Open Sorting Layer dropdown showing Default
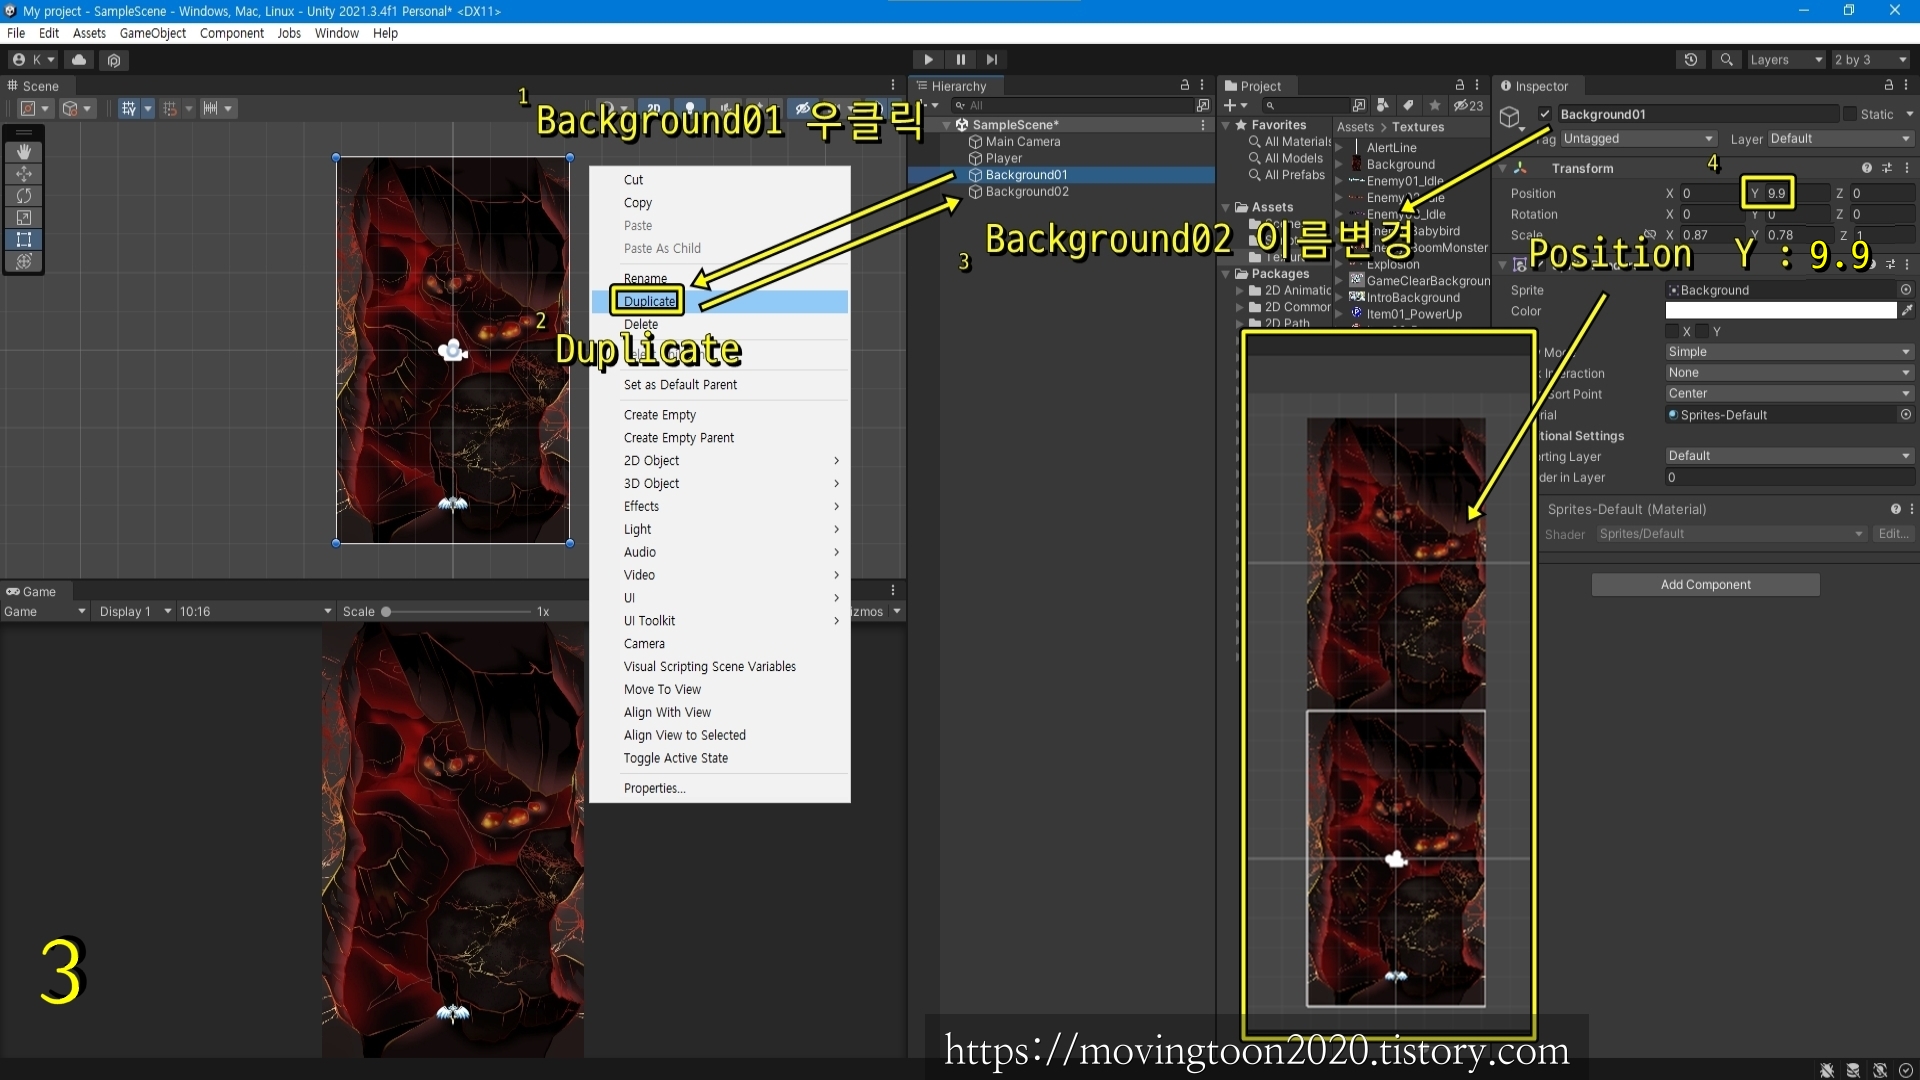 tap(1789, 456)
